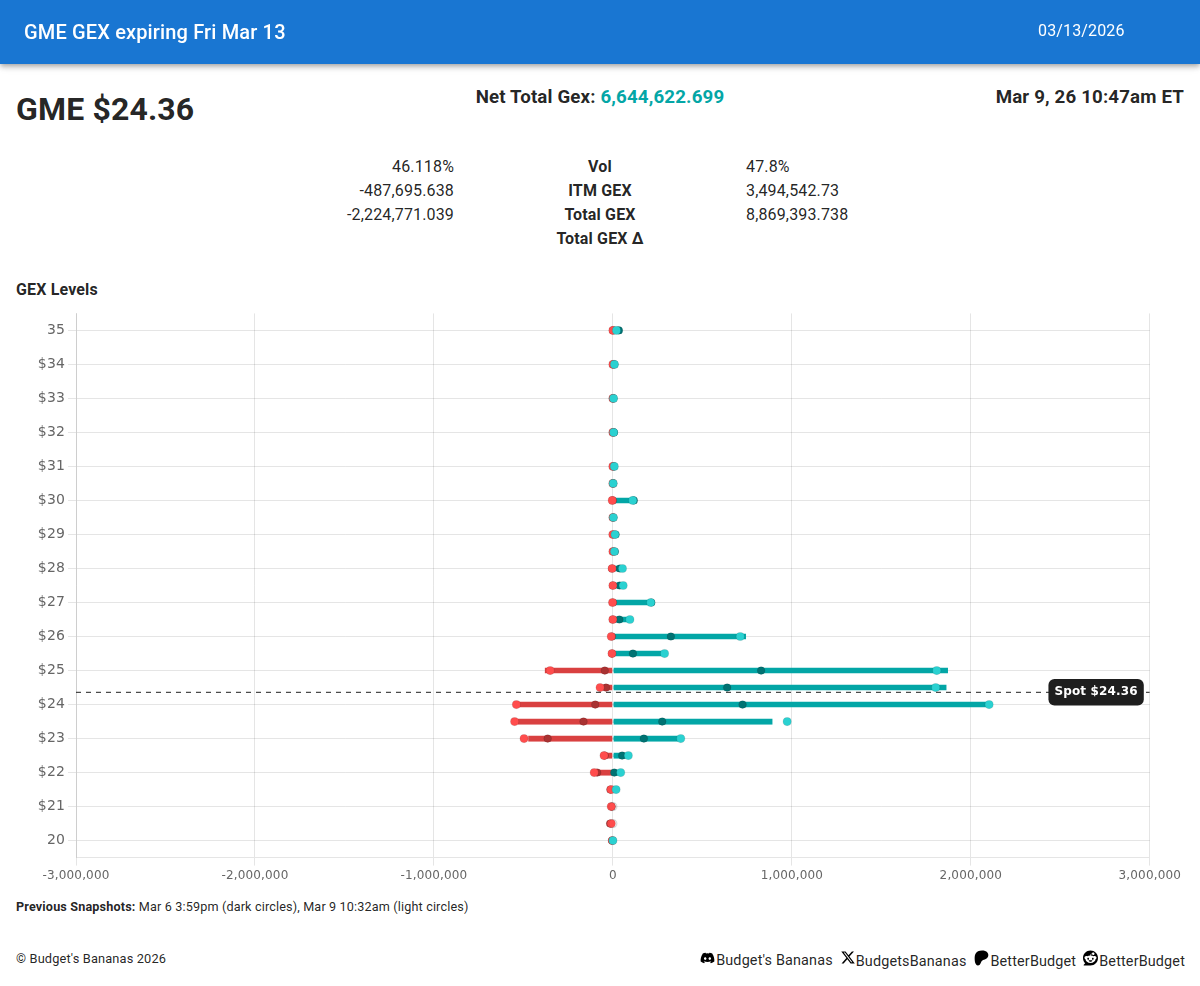1200x986 pixels.
Task: Click the Discord icon in the footer
Action: [708, 959]
